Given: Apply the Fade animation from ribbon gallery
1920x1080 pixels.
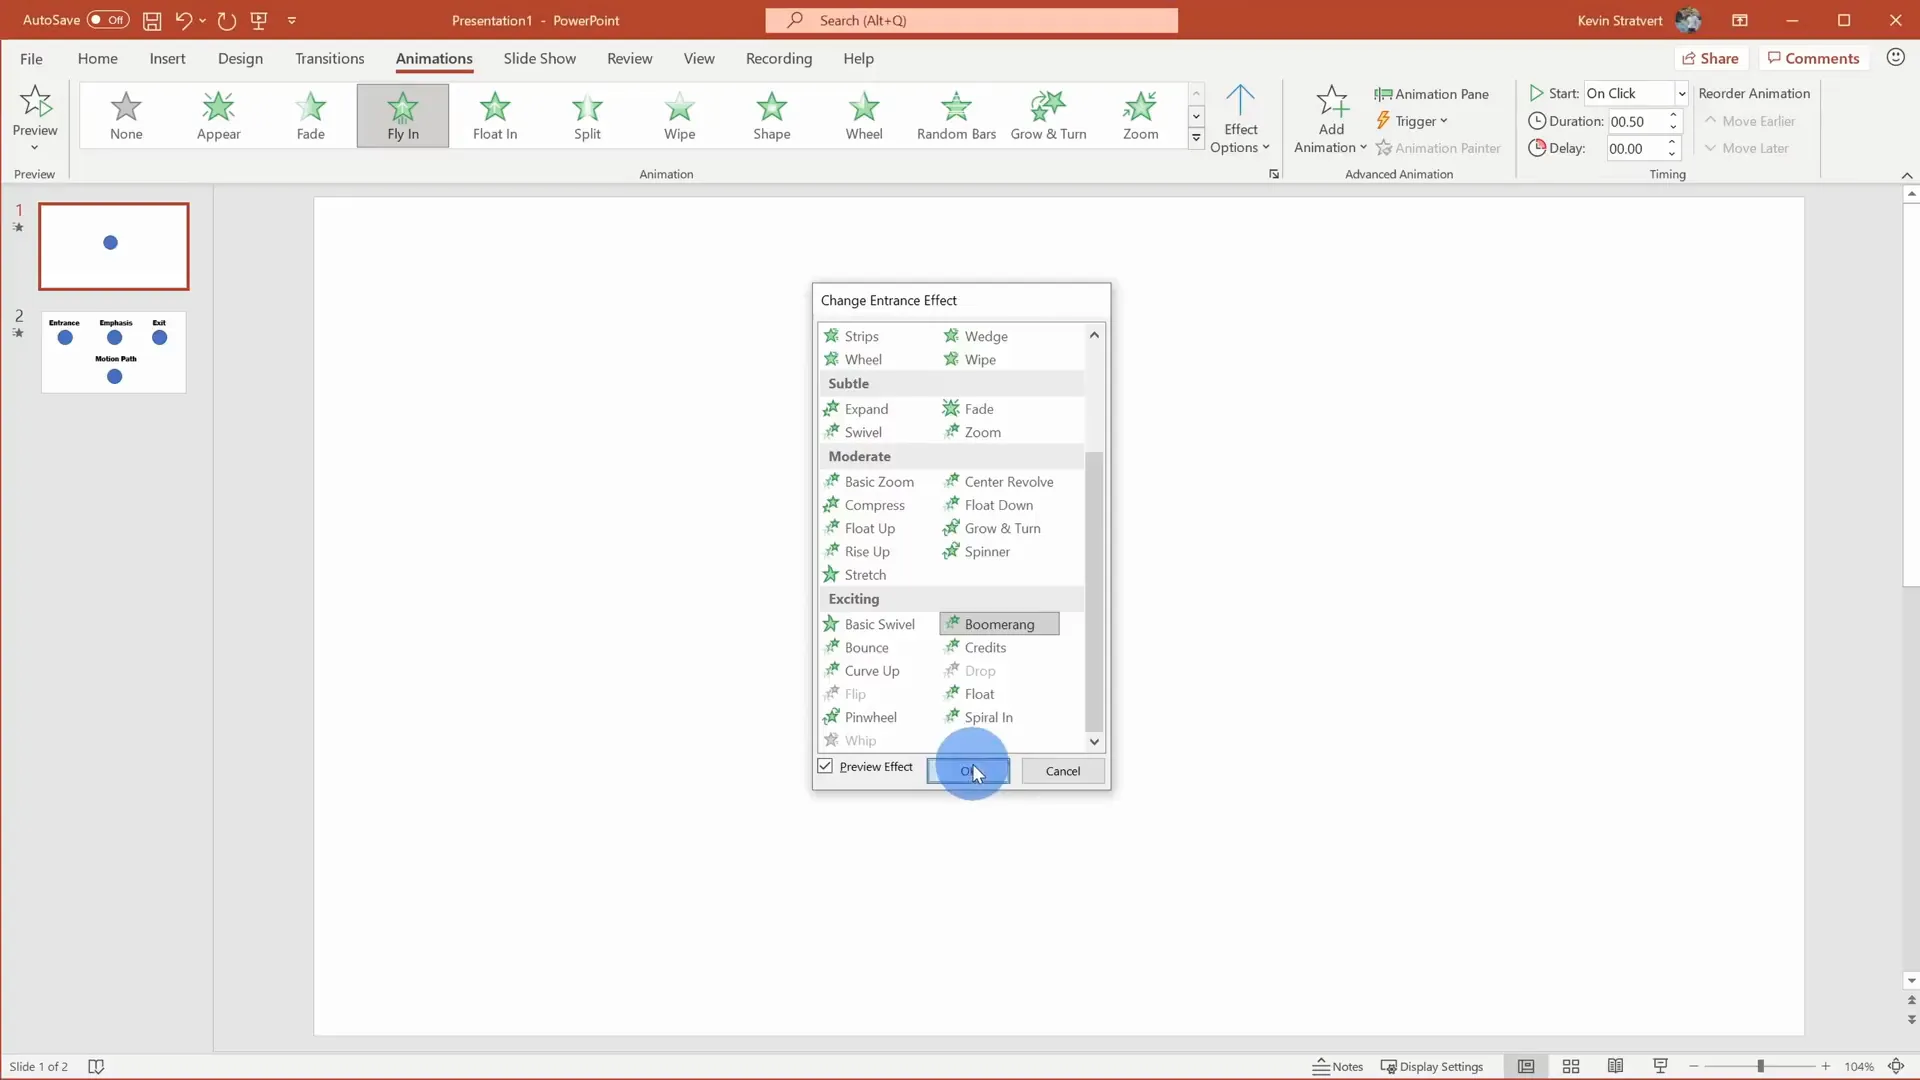Looking at the screenshot, I should click(x=310, y=116).
